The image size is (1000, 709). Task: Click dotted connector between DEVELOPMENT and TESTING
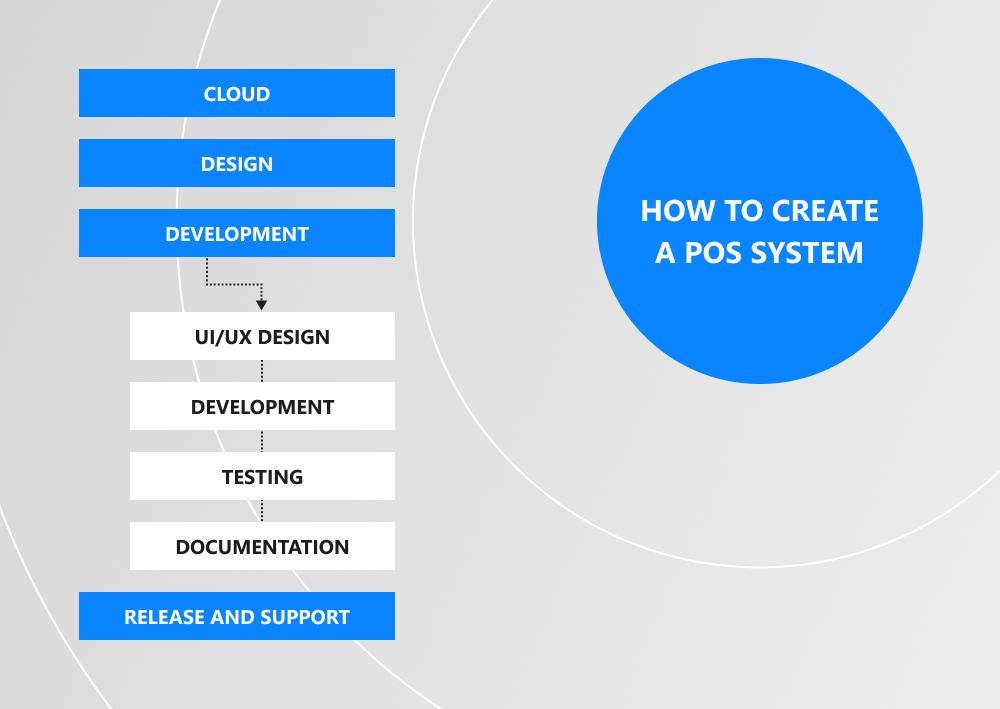point(262,441)
